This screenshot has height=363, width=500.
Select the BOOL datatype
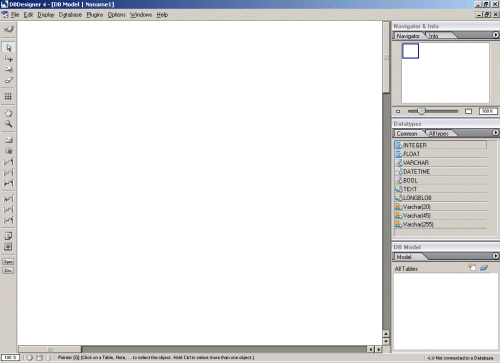[x=440, y=180]
